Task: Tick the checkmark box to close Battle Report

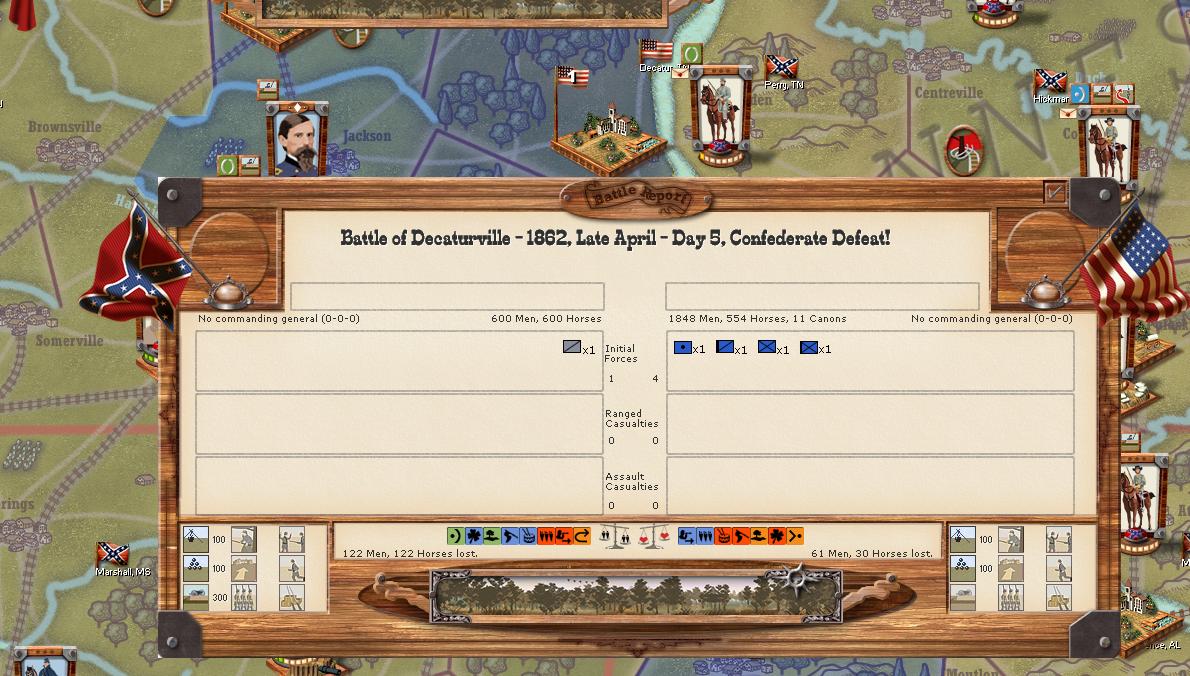Action: click(1054, 192)
